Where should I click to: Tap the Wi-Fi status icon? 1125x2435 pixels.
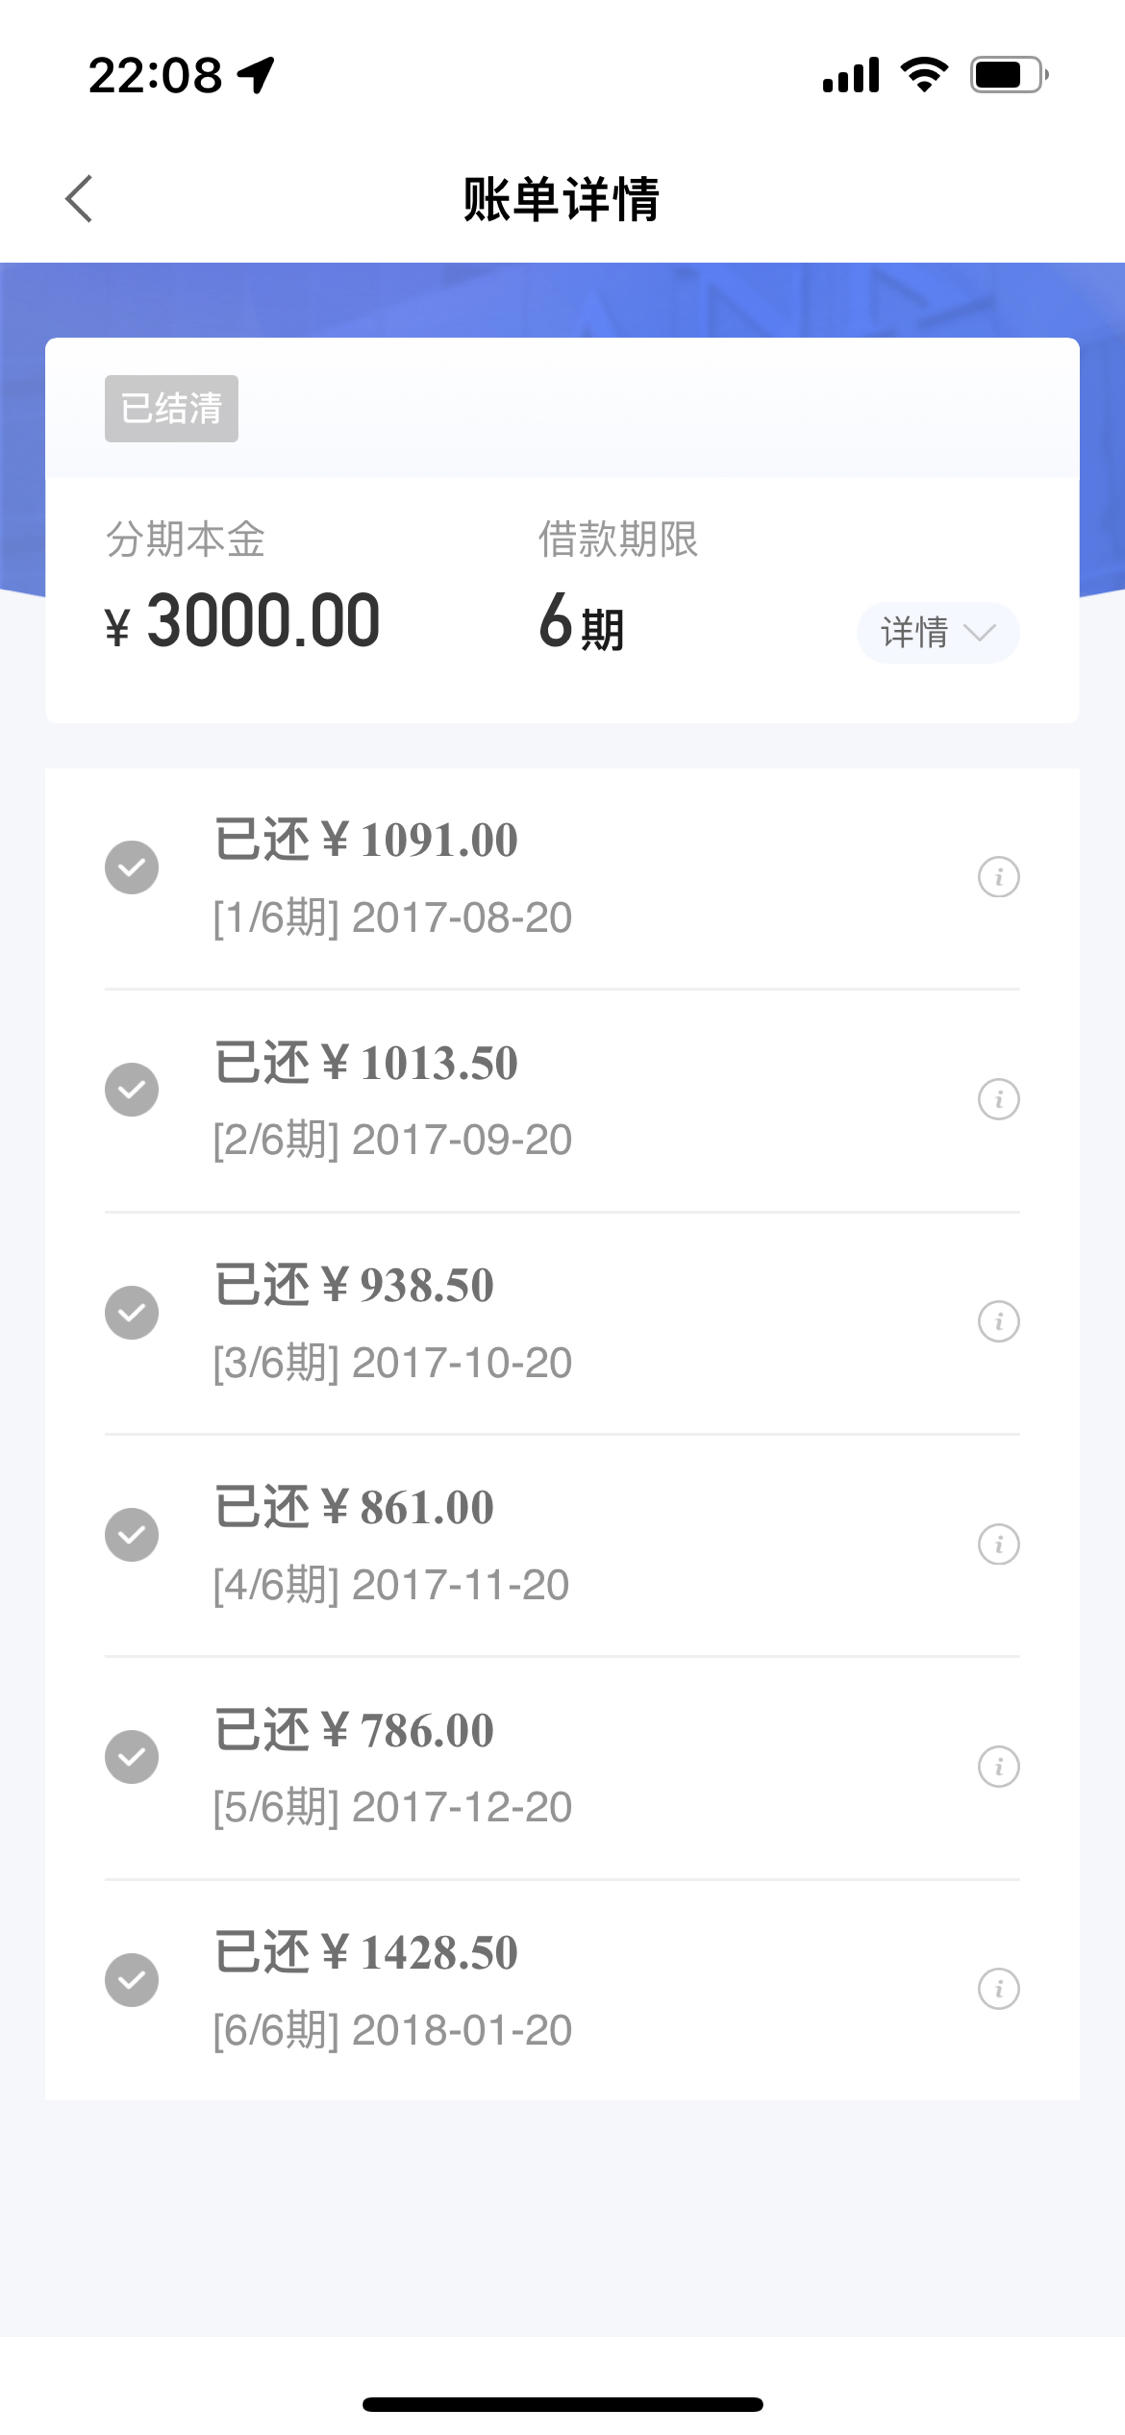coord(924,75)
